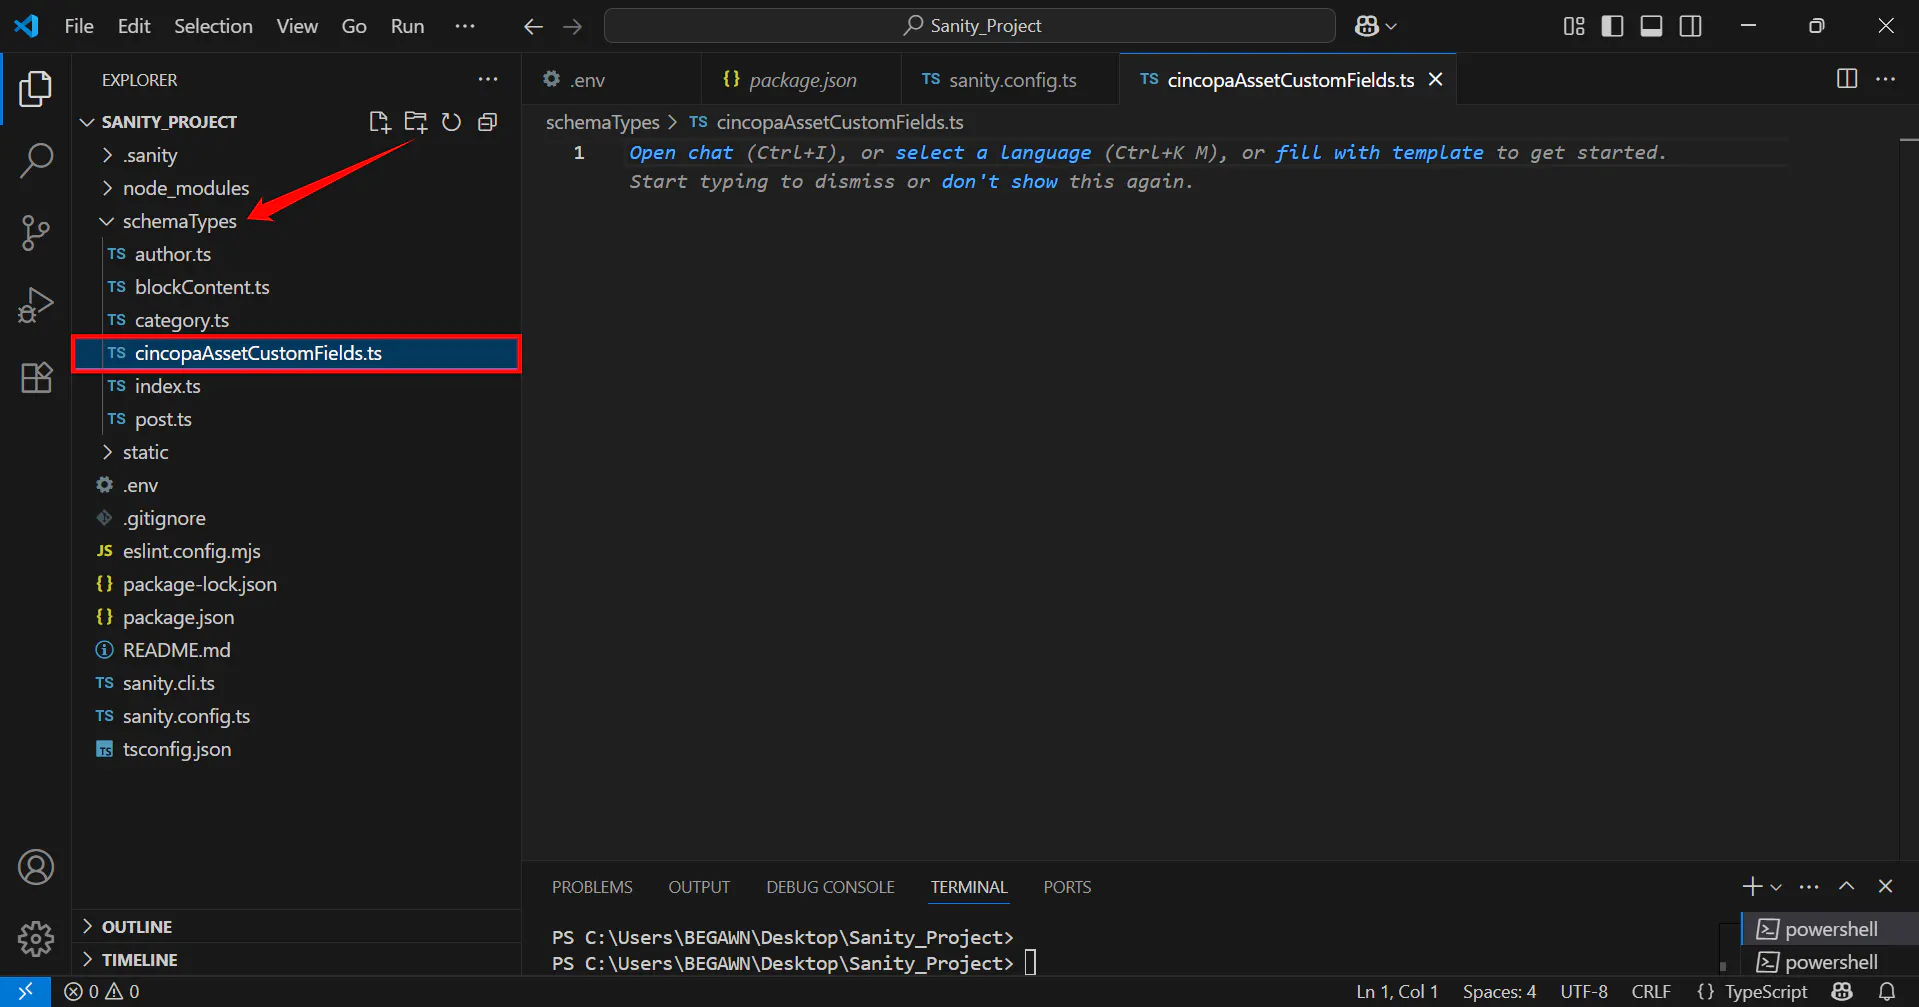Toggle the secondary side bar visibility

click(x=1690, y=26)
